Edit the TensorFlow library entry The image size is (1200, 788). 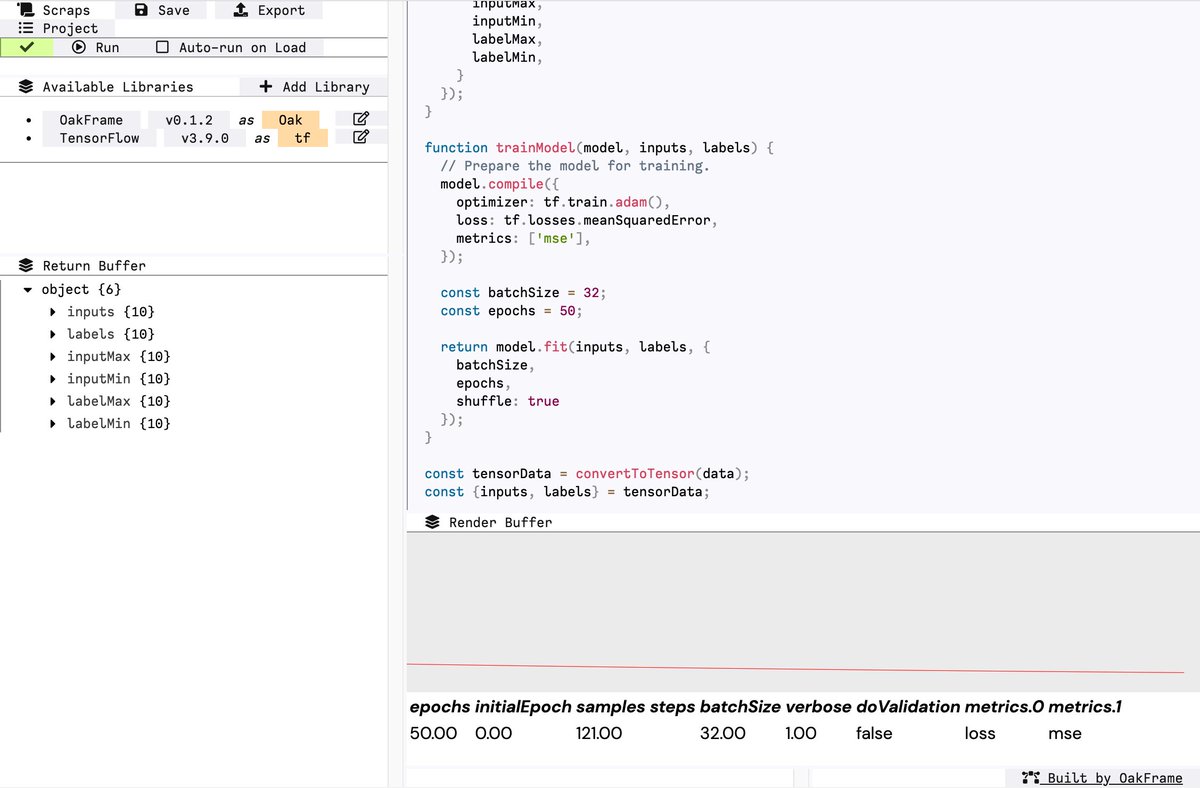tap(361, 137)
